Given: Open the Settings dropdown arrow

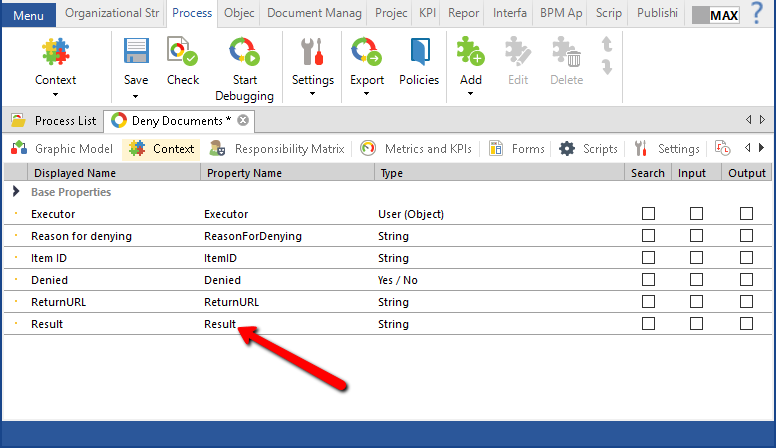Looking at the screenshot, I should (313, 95).
